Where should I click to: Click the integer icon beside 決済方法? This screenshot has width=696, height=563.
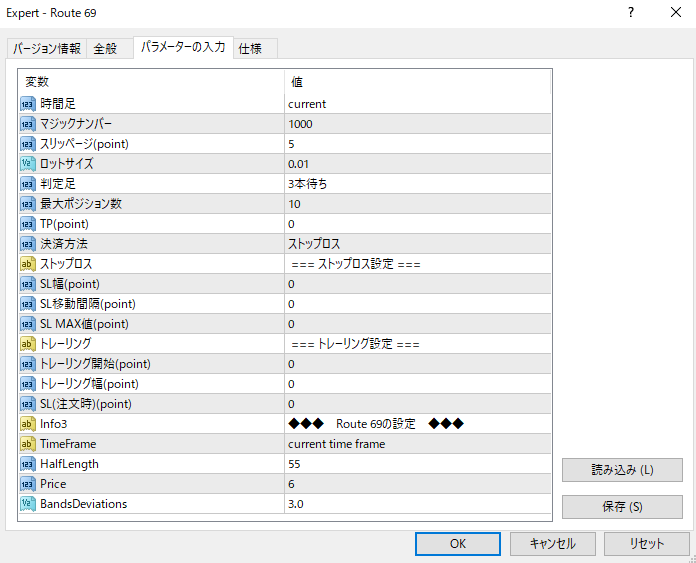coord(28,244)
